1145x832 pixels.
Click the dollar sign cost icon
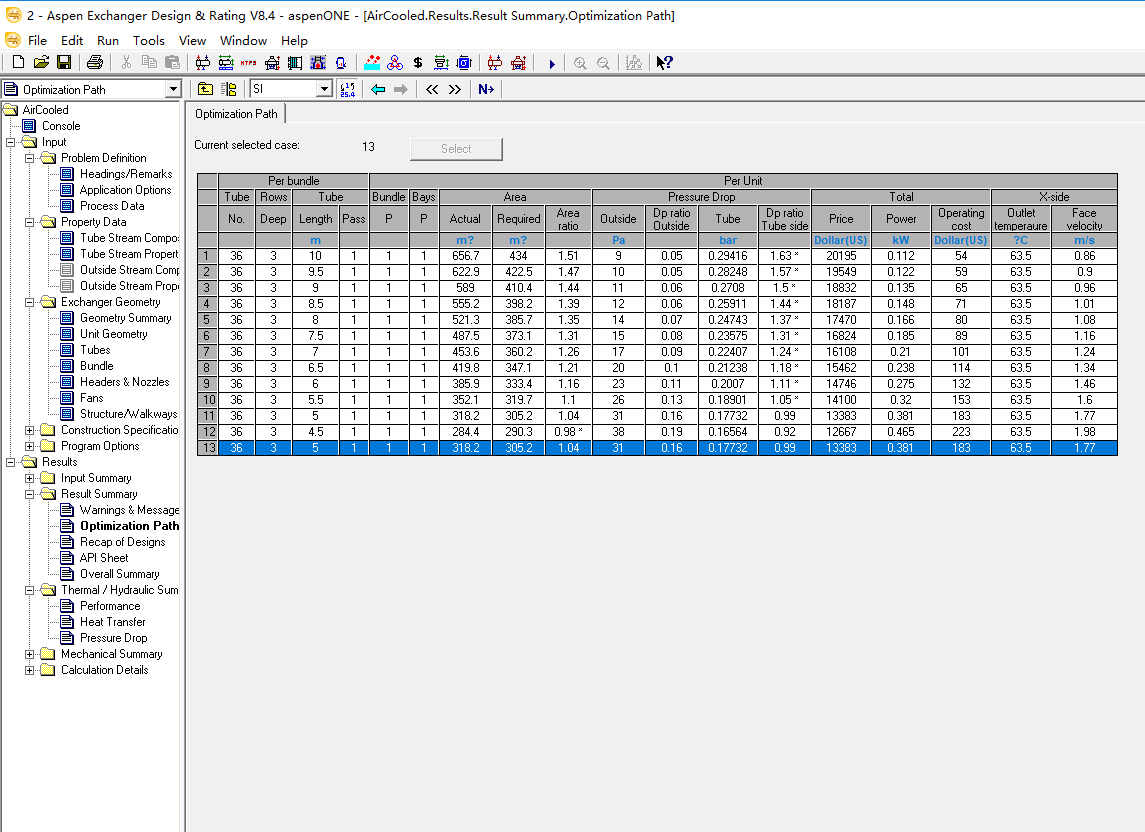(x=418, y=63)
